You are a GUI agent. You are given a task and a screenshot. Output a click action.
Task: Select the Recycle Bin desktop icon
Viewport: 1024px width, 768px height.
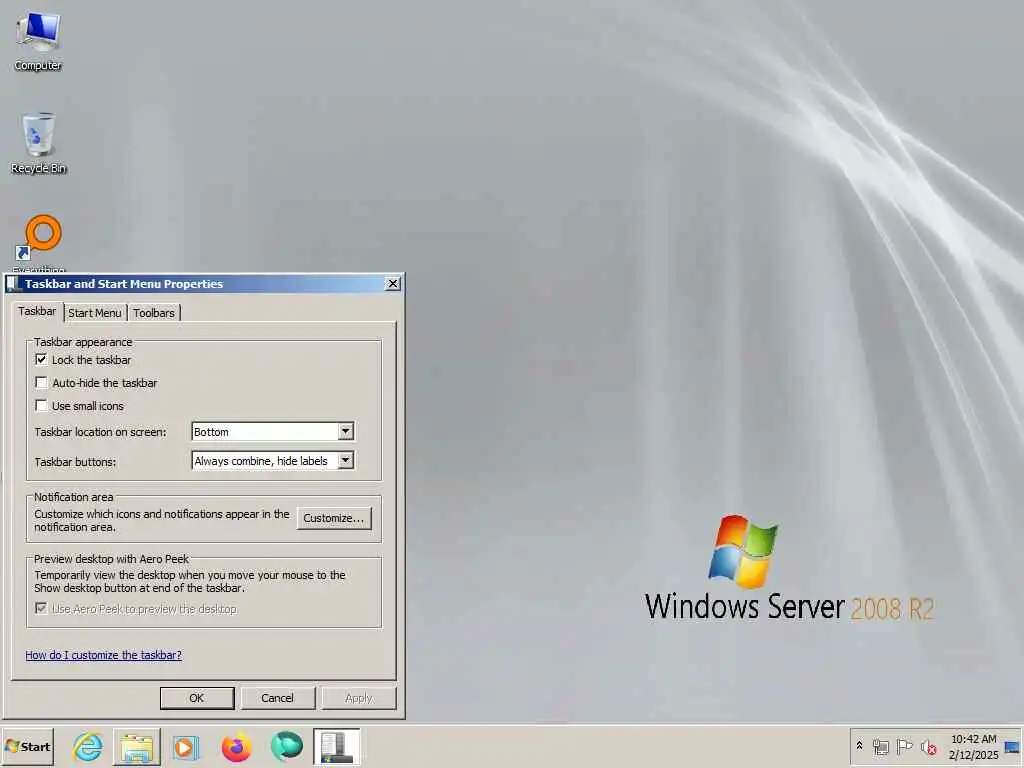click(x=38, y=144)
